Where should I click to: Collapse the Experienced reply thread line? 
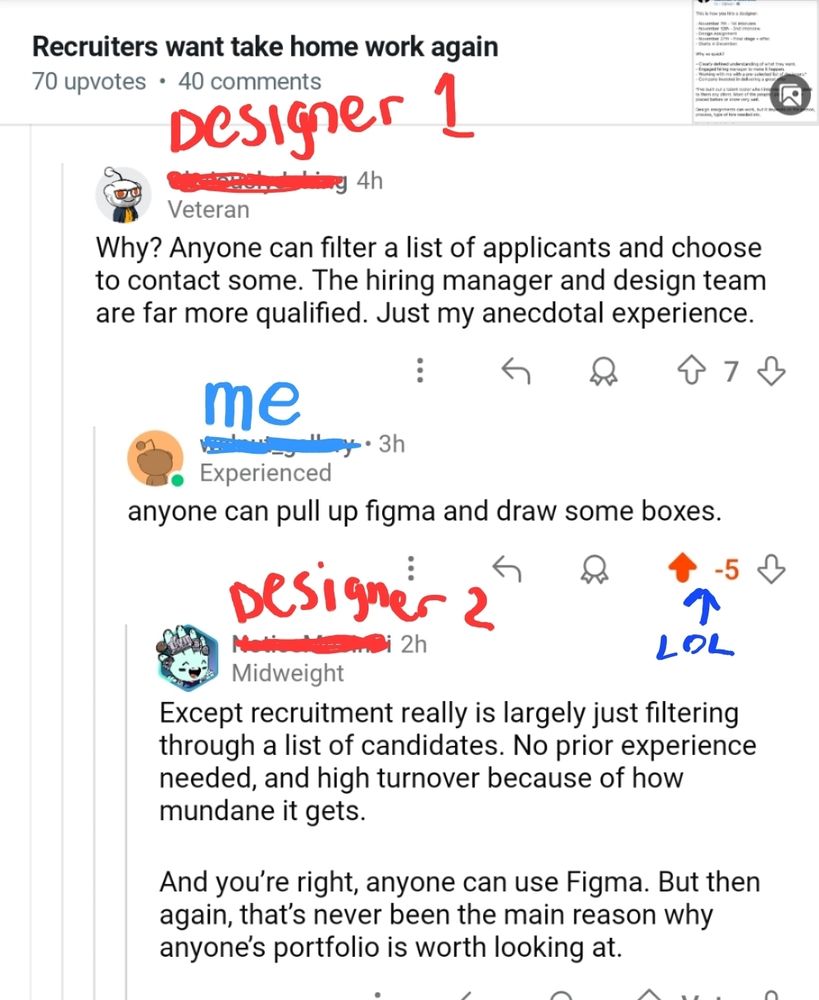94,702
